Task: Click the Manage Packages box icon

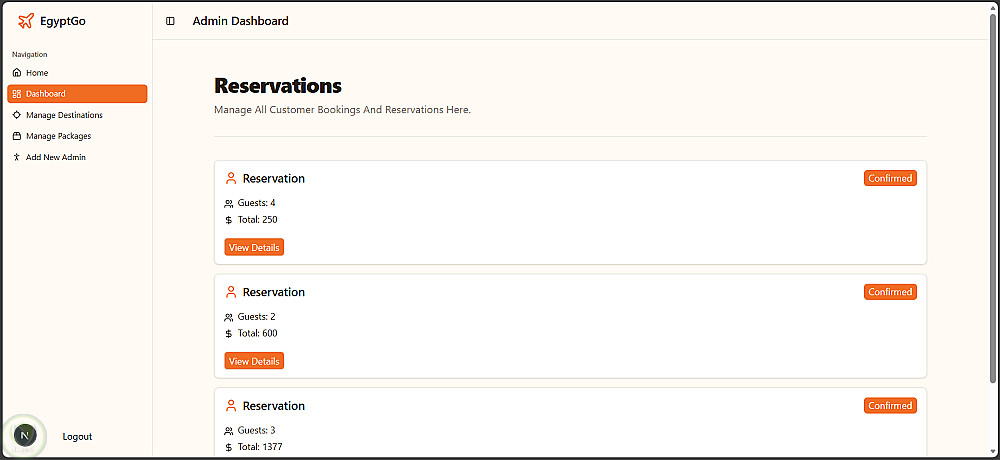Action: [x=17, y=136]
